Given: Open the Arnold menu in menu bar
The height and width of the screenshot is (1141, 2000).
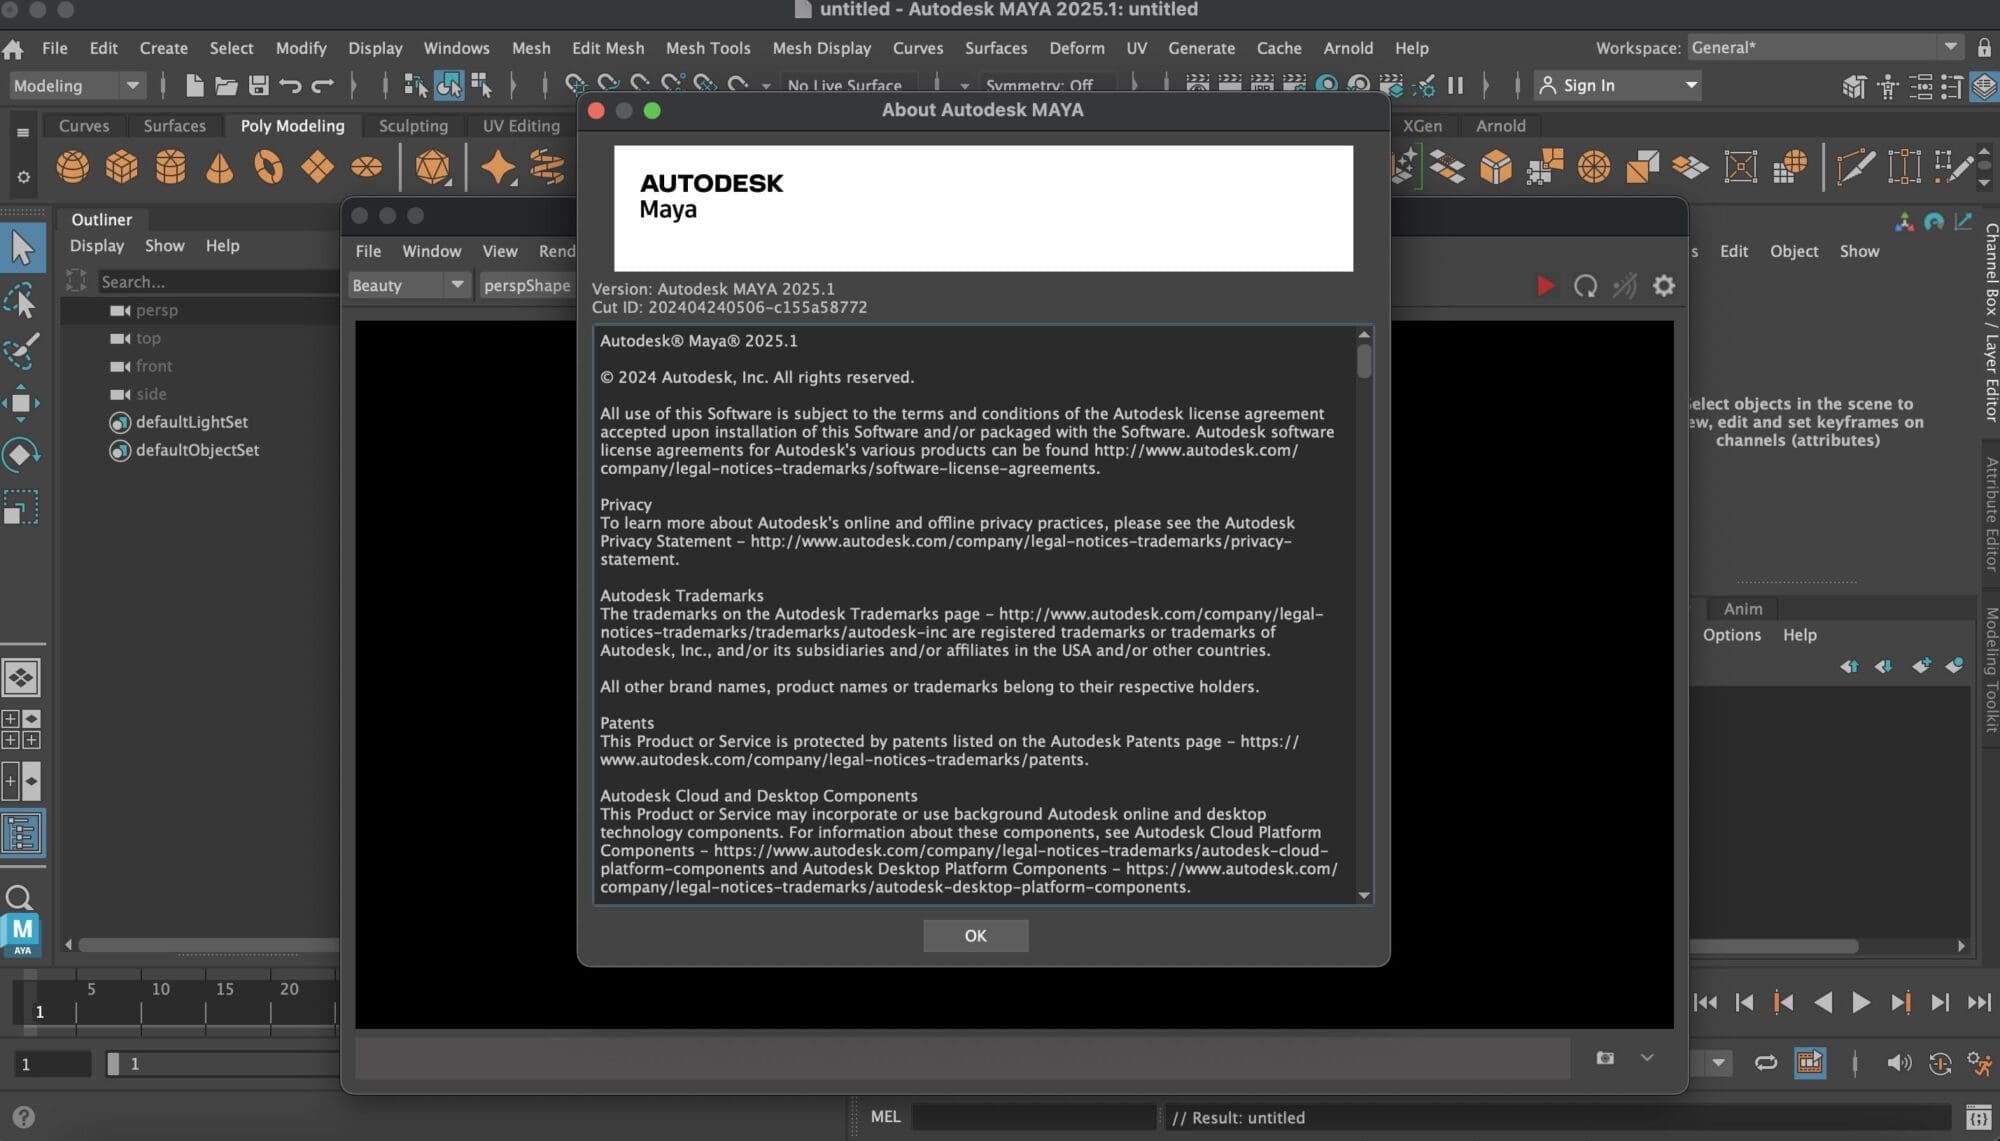Looking at the screenshot, I should point(1348,48).
